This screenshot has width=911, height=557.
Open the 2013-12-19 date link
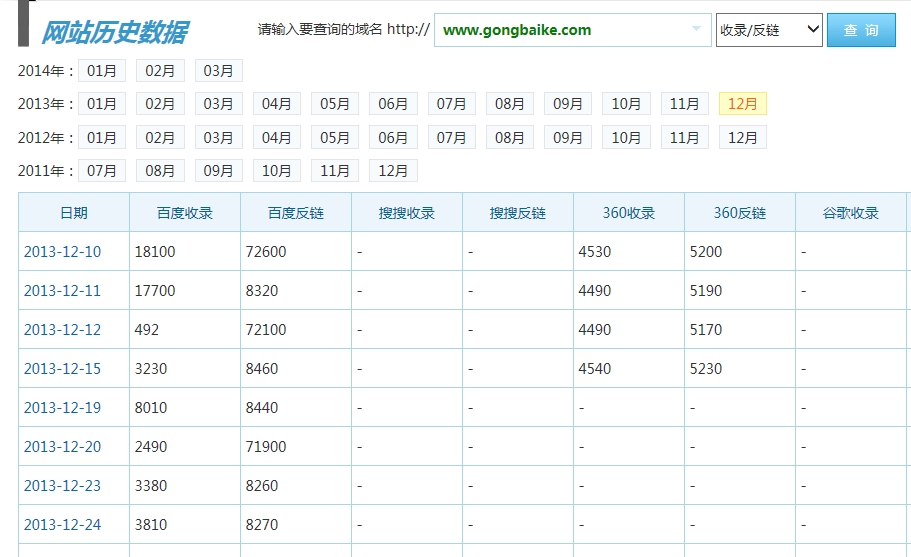[x=62, y=407]
